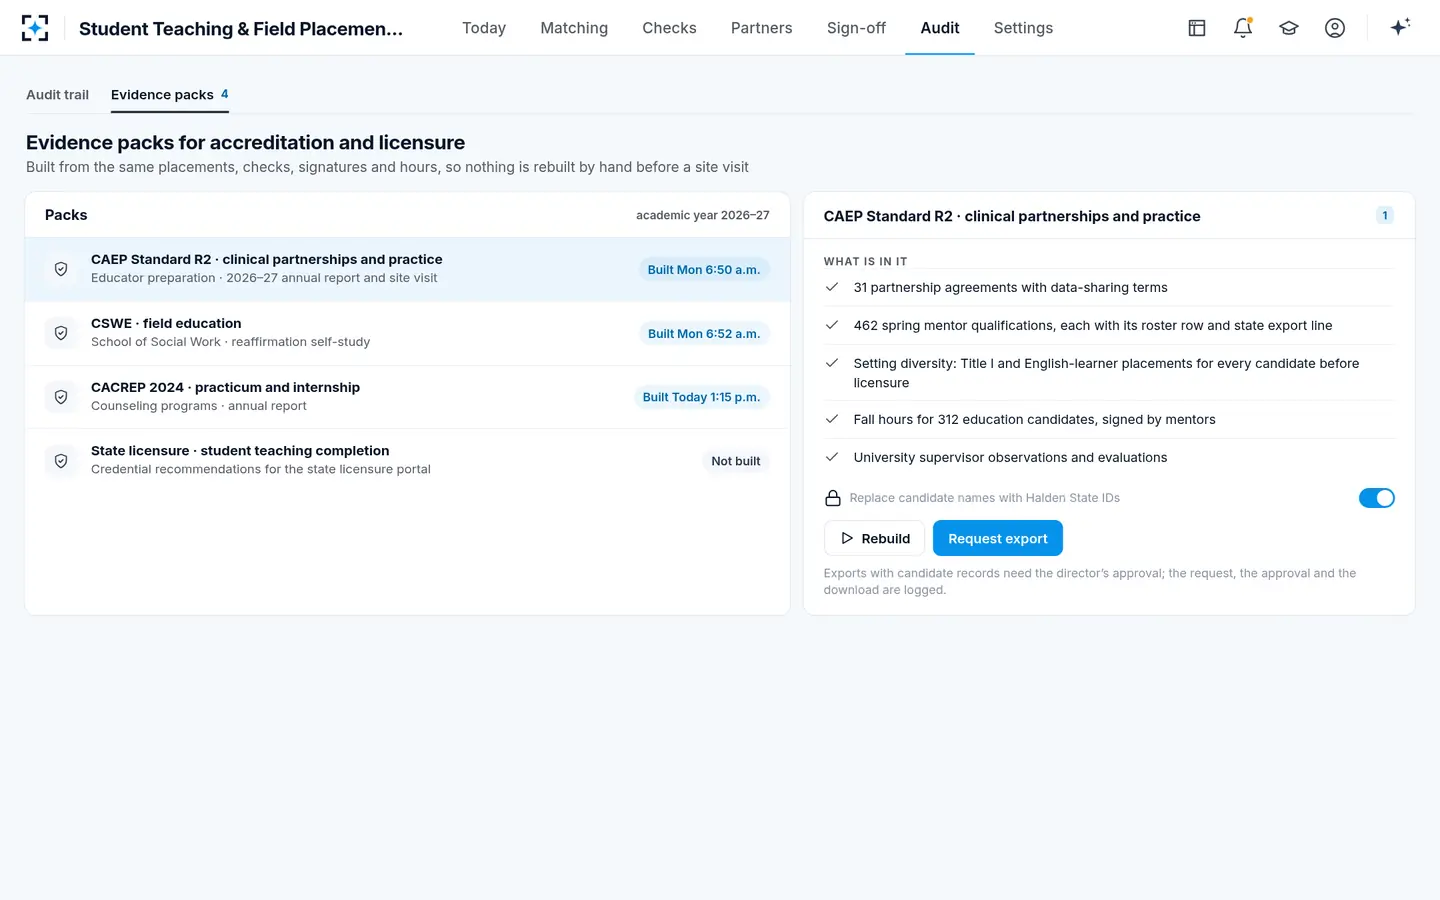Click the Built Mon 6:50 a.m. badge
Image resolution: width=1440 pixels, height=900 pixels.
(704, 269)
